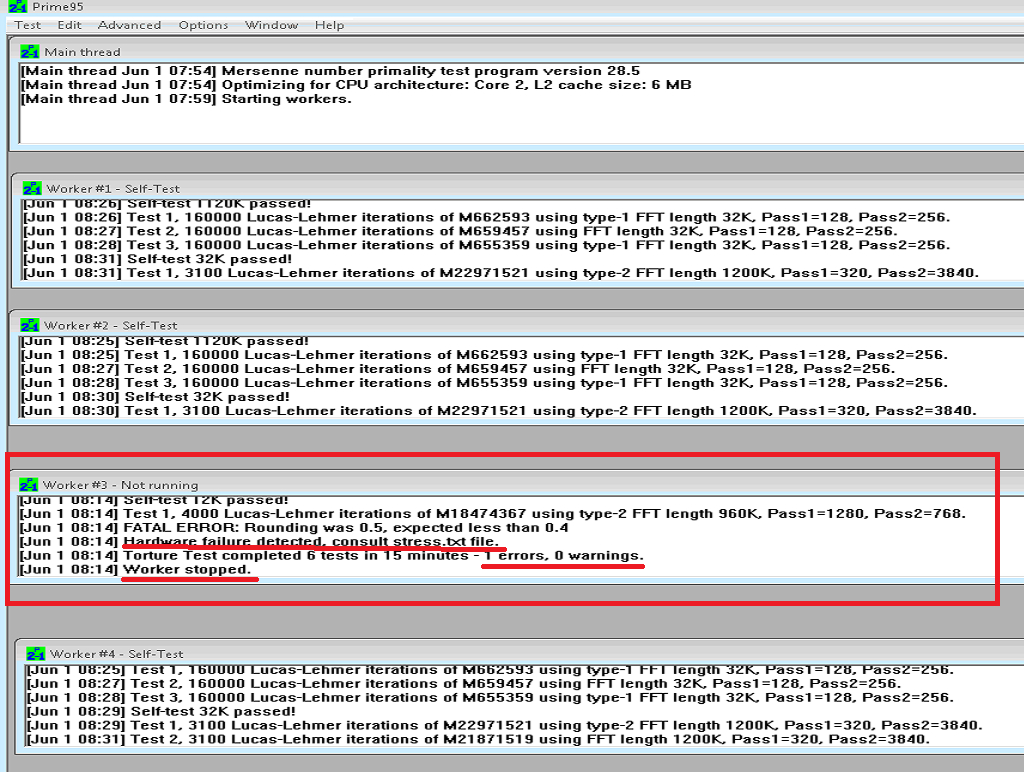The height and width of the screenshot is (772, 1024).
Task: Click 'Hardware failure detected' log line
Action: (259, 541)
